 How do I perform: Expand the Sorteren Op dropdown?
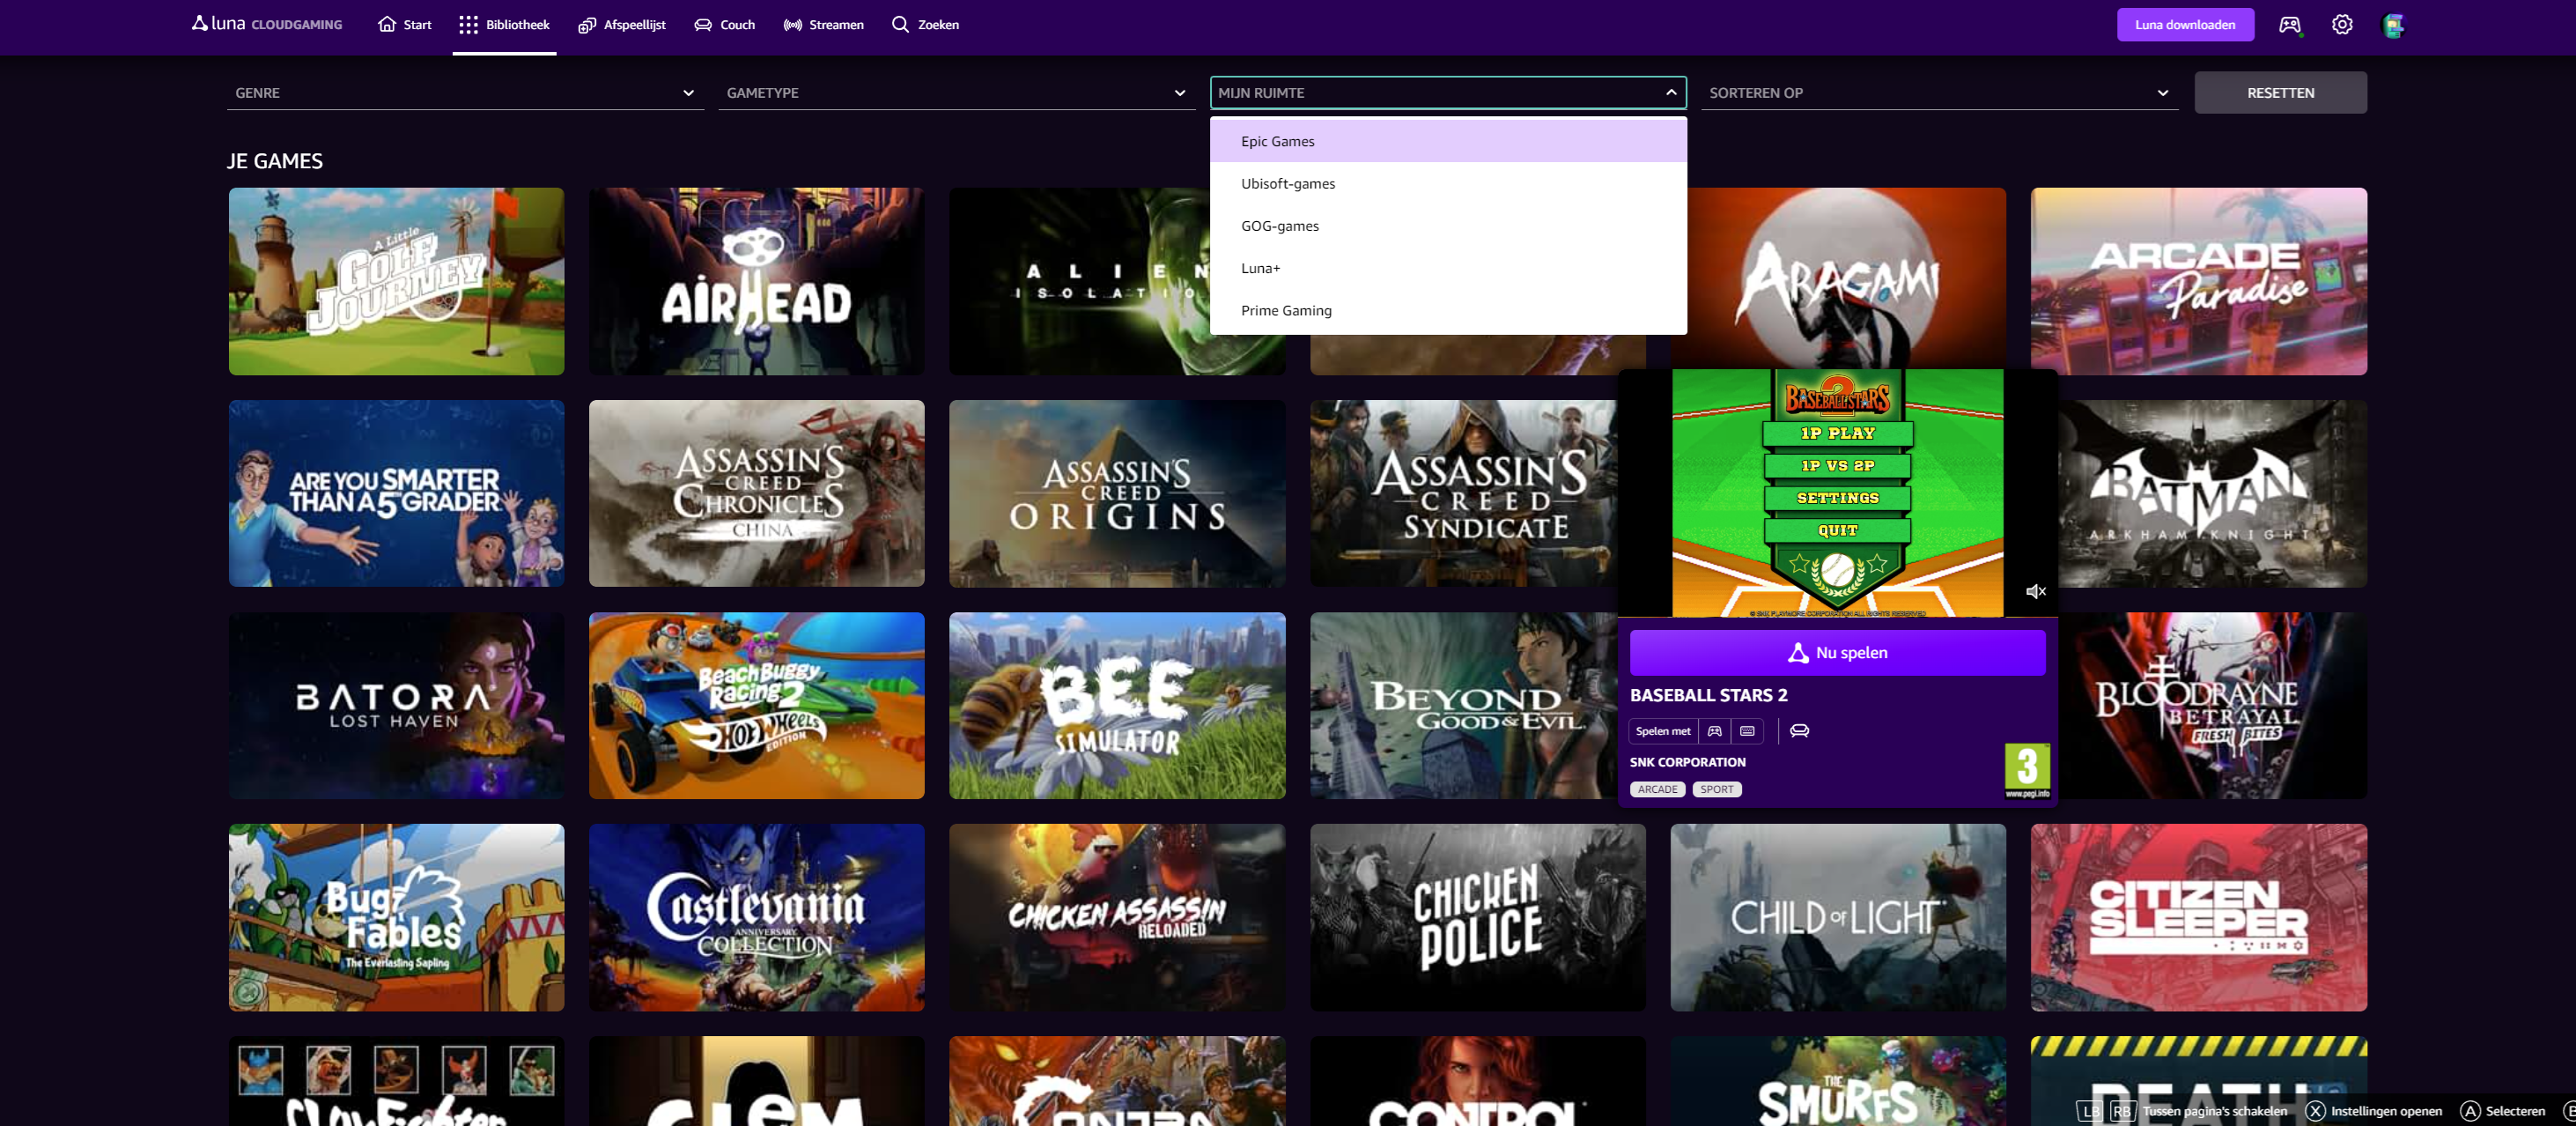coord(1939,92)
